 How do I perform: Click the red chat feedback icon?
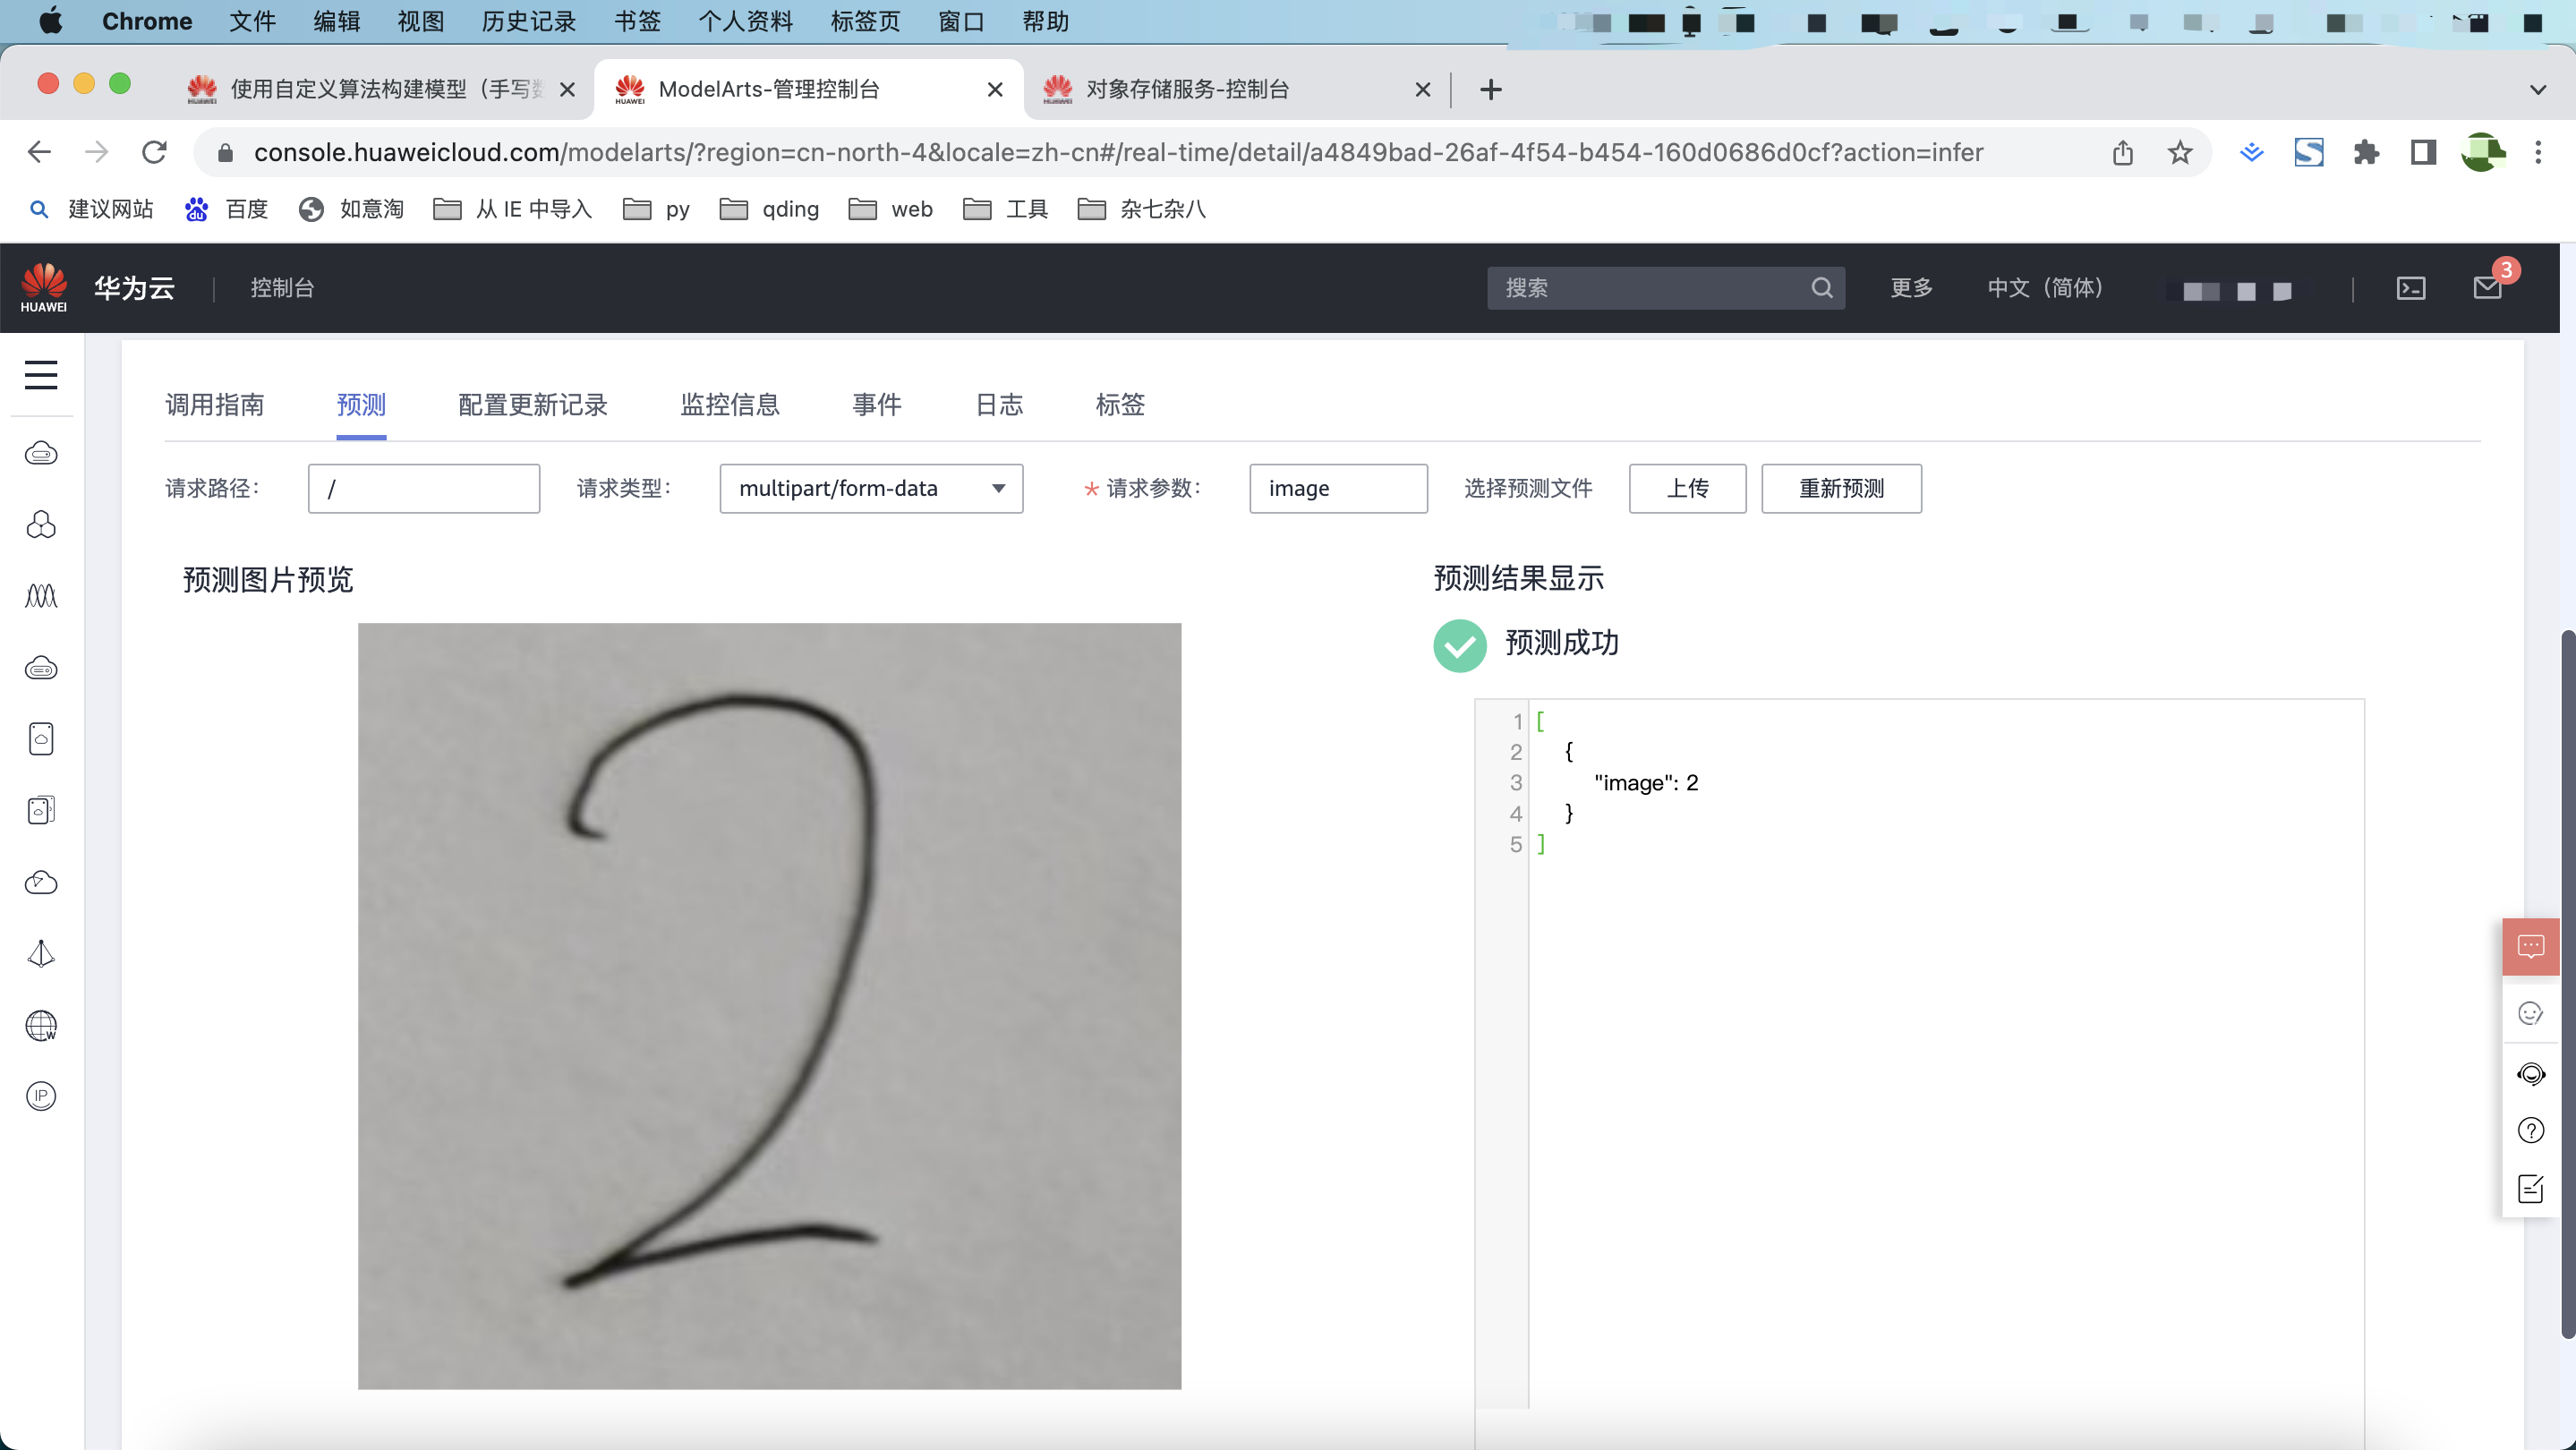(2530, 946)
